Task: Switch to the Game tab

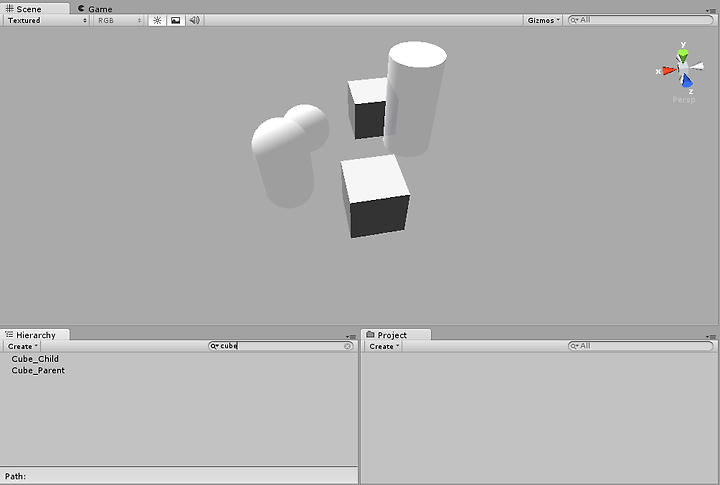Action: coord(95,8)
